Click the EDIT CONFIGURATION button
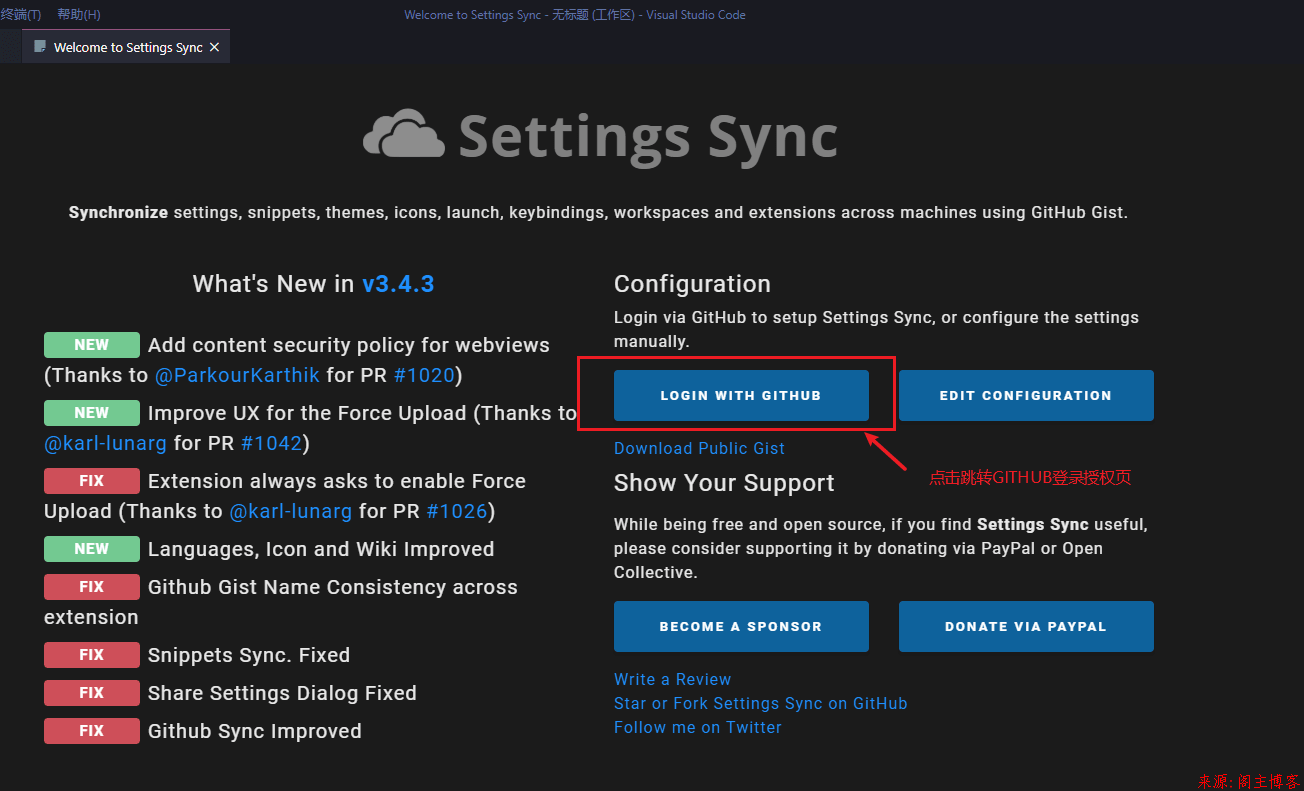 1026,395
